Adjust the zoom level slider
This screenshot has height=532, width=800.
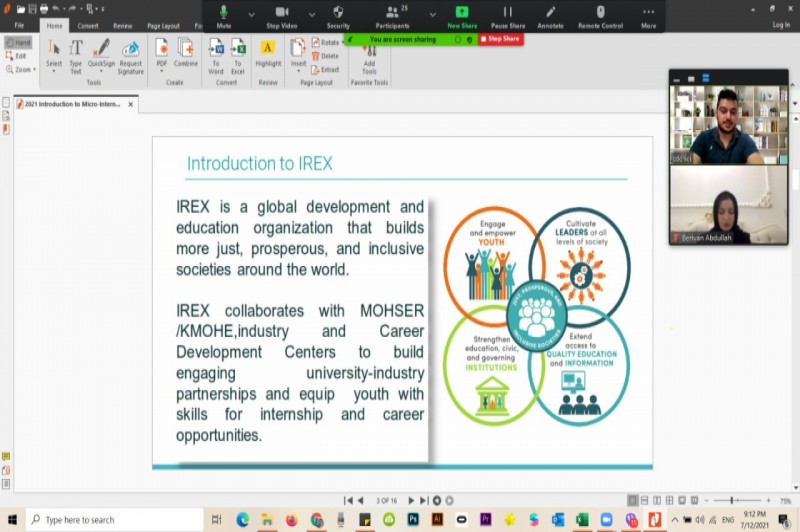click(731, 500)
